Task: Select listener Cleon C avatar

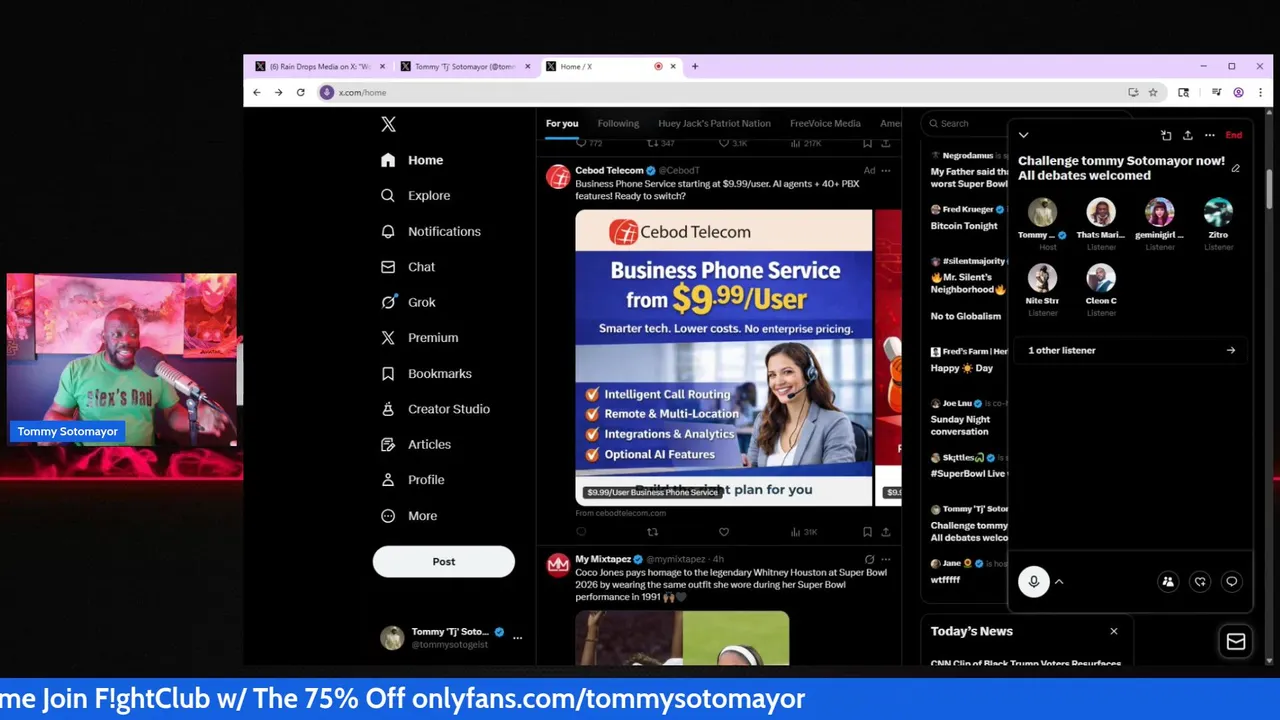Action: [1101, 278]
